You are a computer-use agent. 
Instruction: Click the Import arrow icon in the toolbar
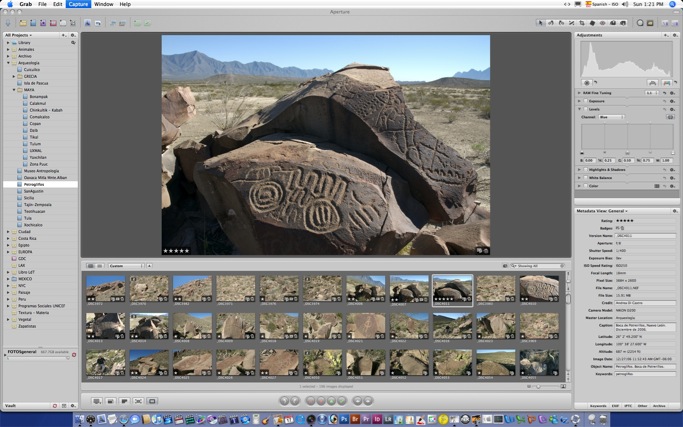[8, 23]
